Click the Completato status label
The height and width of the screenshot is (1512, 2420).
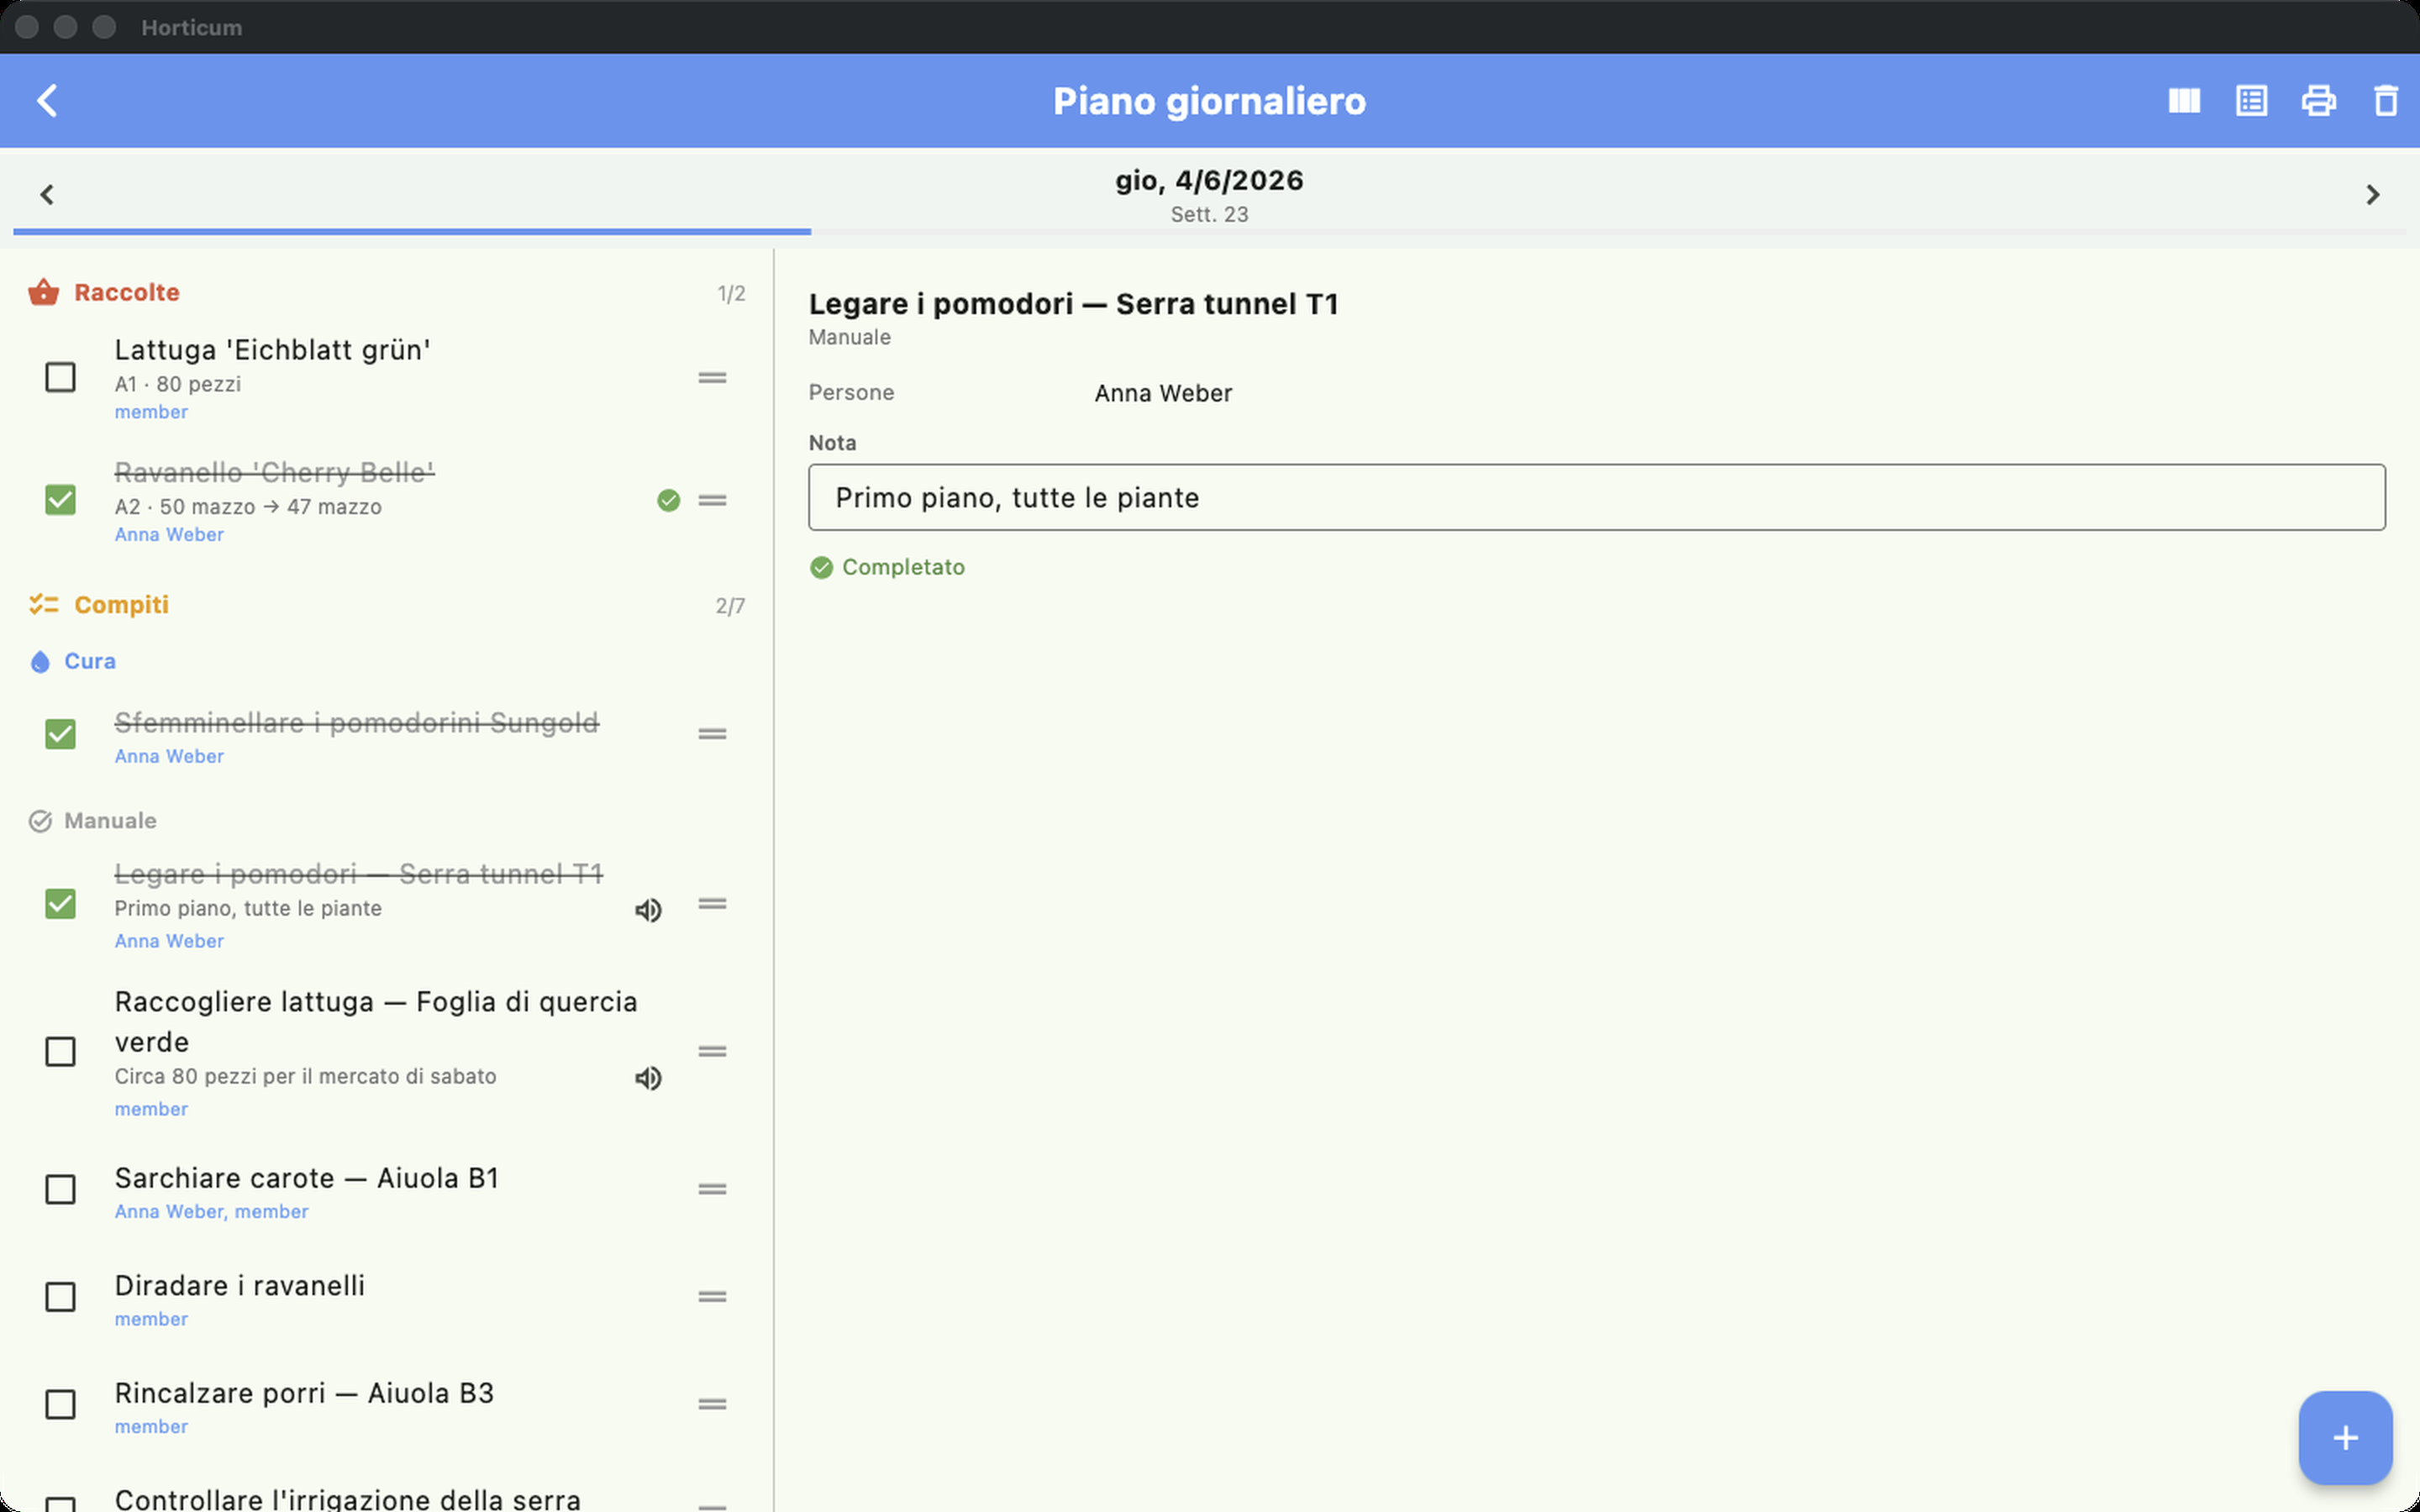click(903, 568)
